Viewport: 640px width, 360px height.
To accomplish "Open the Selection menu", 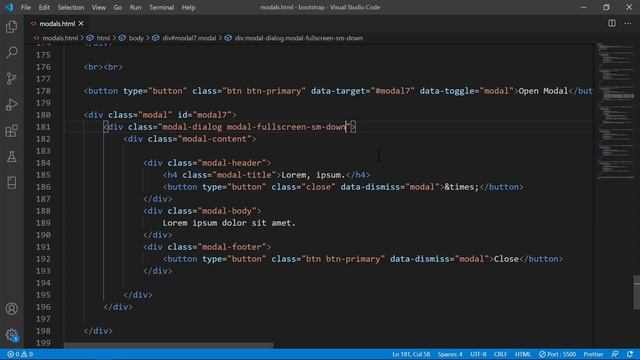I will pos(71,7).
